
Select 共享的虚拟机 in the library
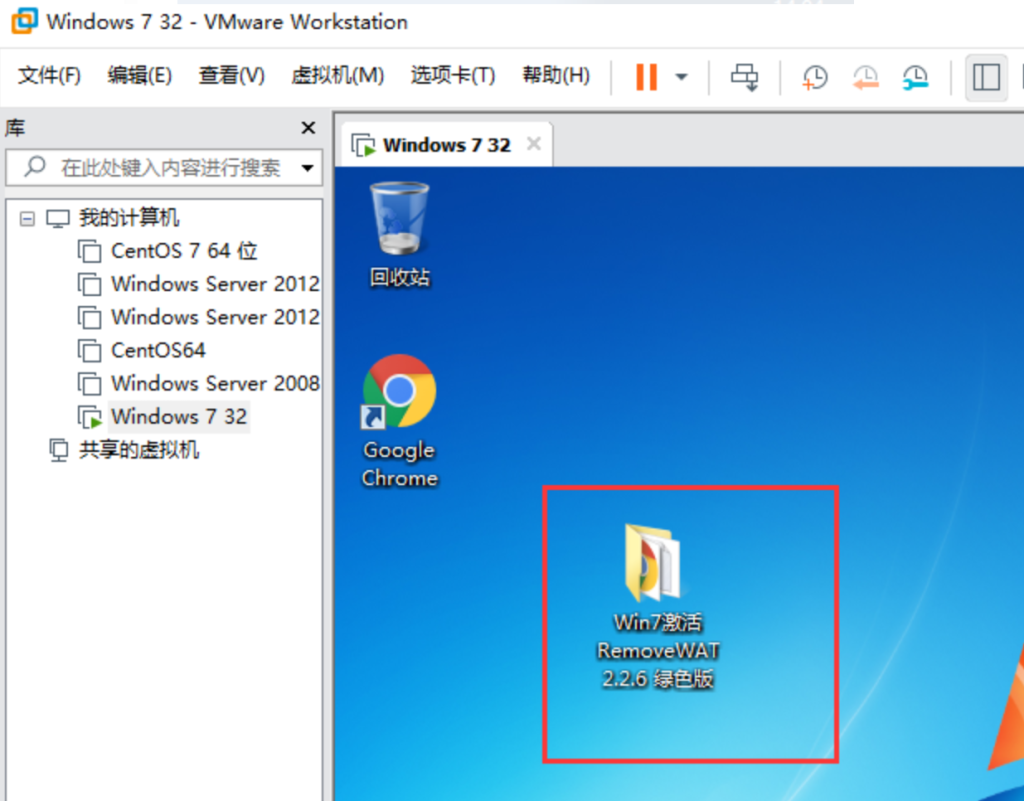tap(138, 450)
